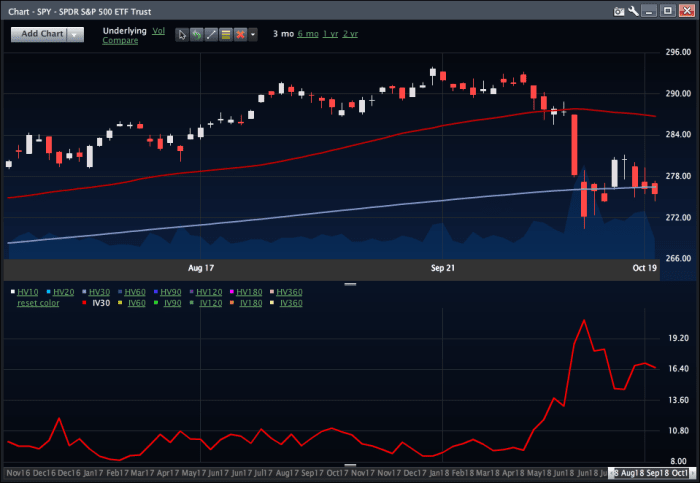This screenshot has height=483, width=700.
Task: Select the 6 mo time range
Action: click(x=307, y=34)
